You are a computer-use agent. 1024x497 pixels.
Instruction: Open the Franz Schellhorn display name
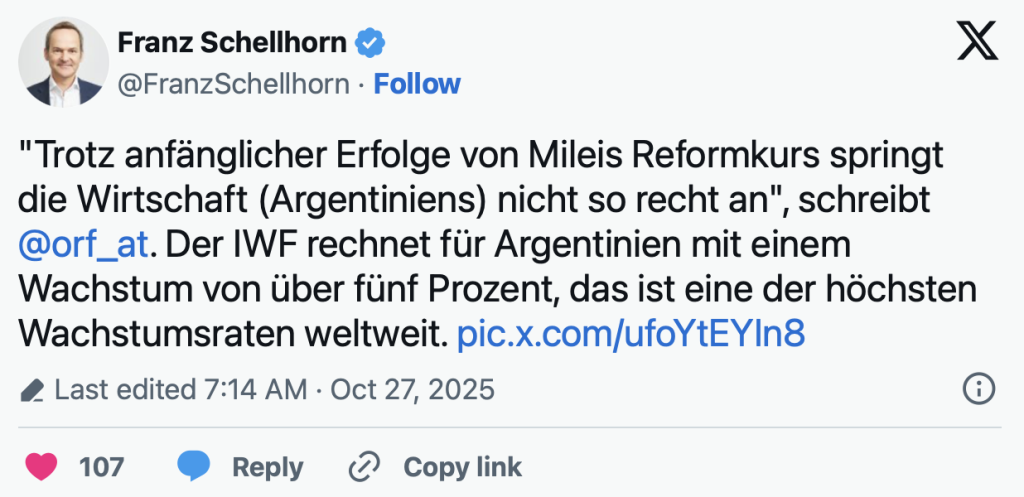point(233,43)
